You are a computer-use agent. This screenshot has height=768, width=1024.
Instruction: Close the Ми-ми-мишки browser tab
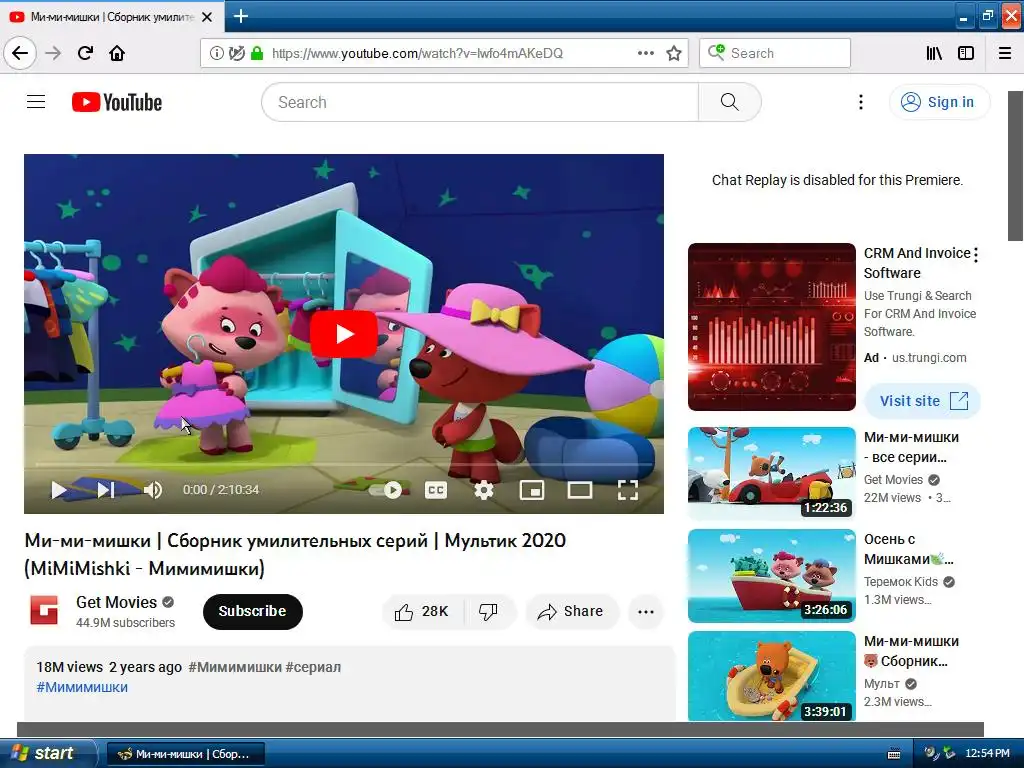207,17
